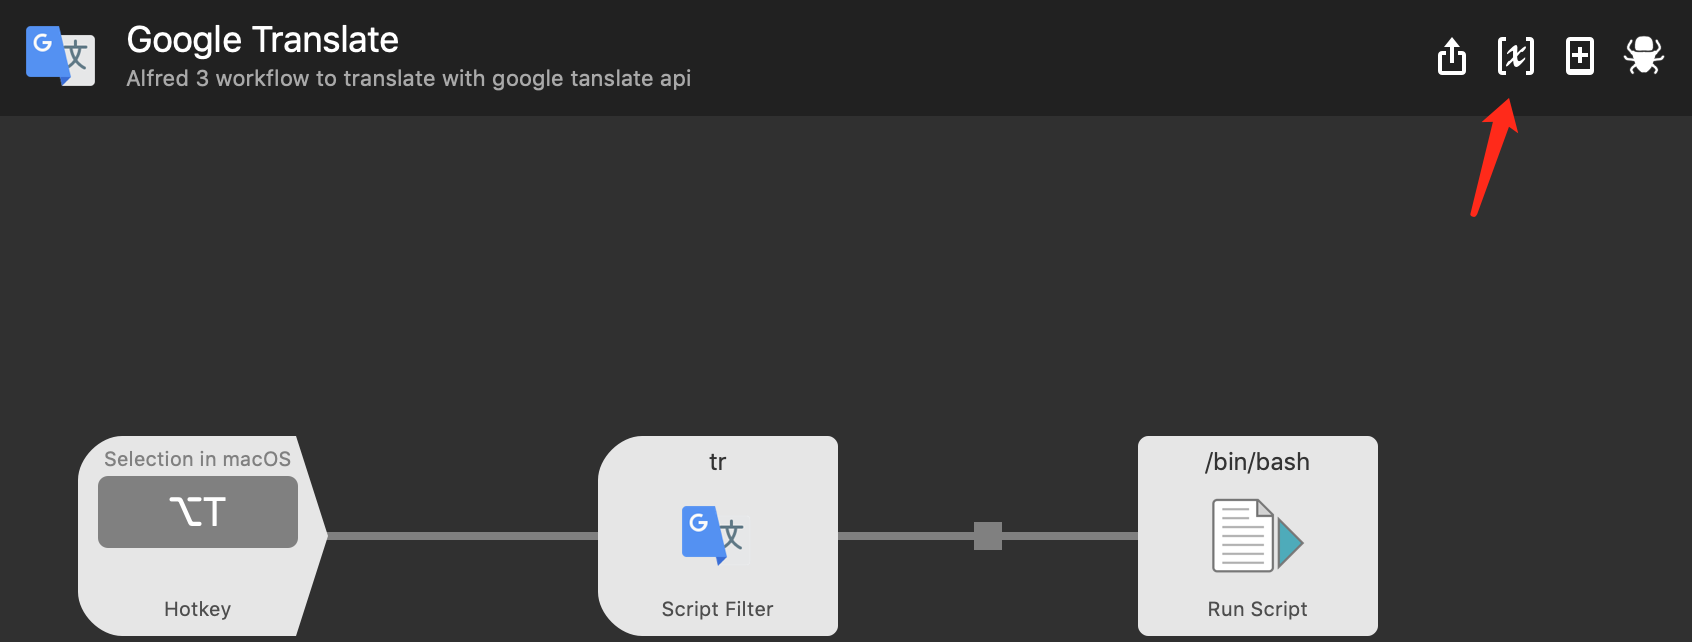Select the workflow subtitle description text

408,78
